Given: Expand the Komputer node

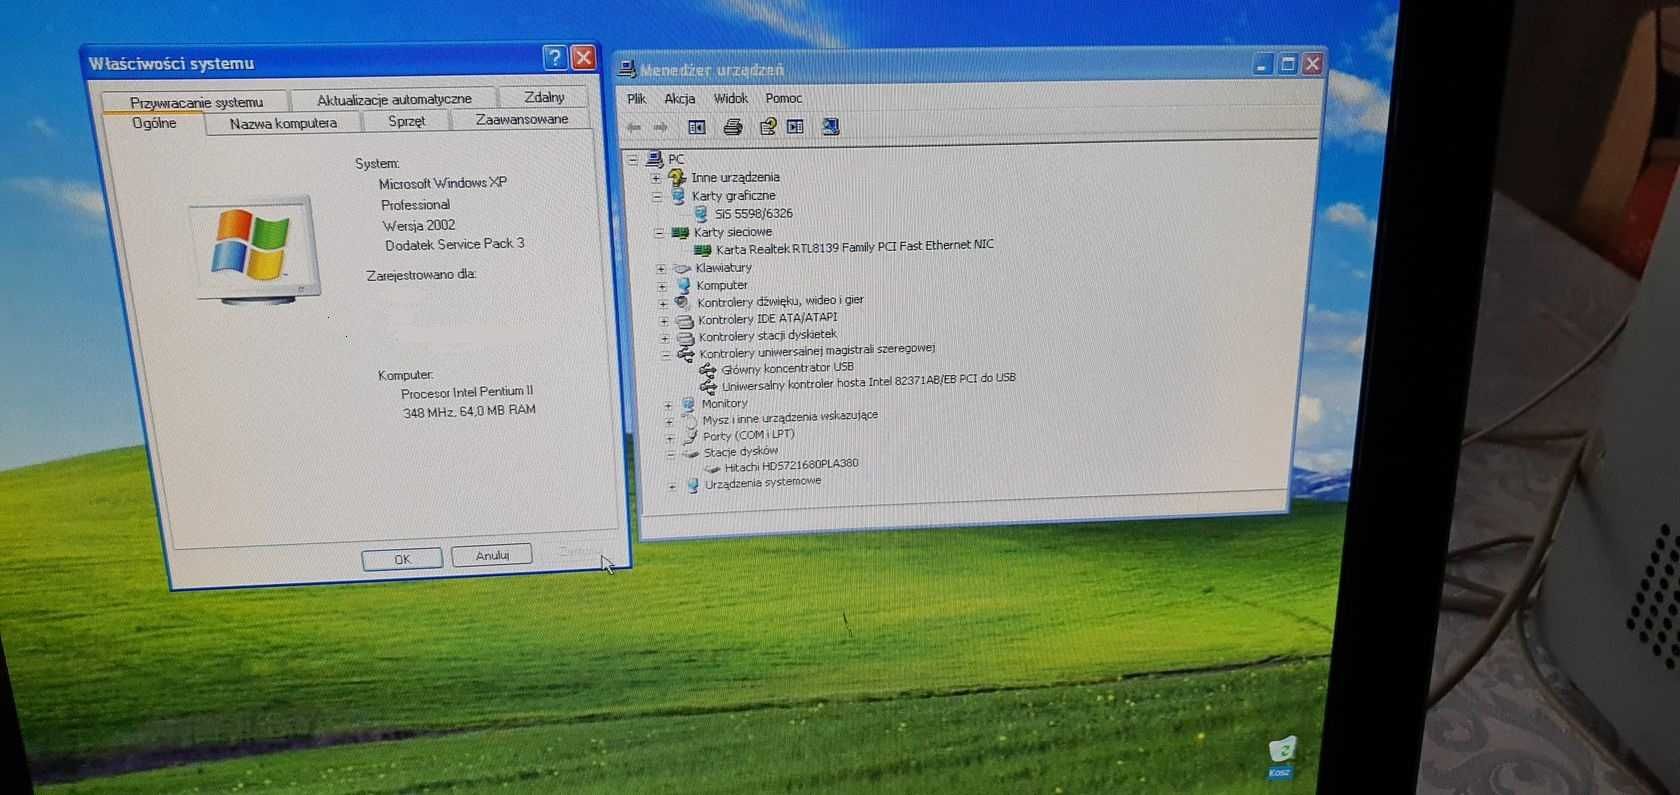Looking at the screenshot, I should [x=662, y=286].
